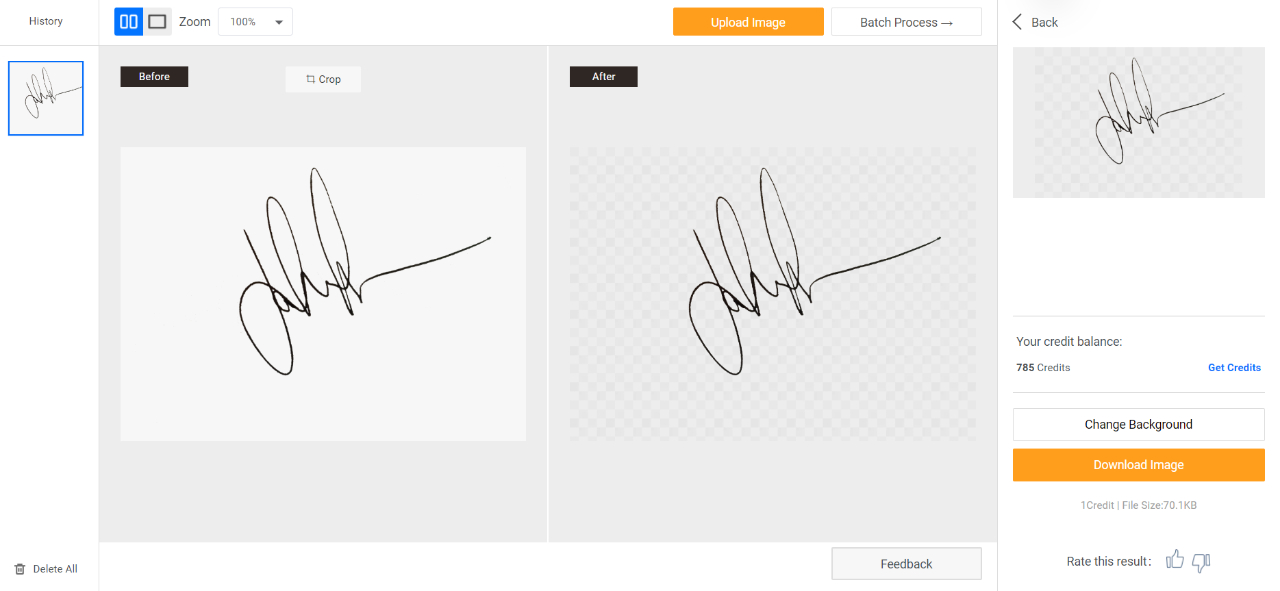Open the Zoom percentage dropdown

tap(255, 22)
